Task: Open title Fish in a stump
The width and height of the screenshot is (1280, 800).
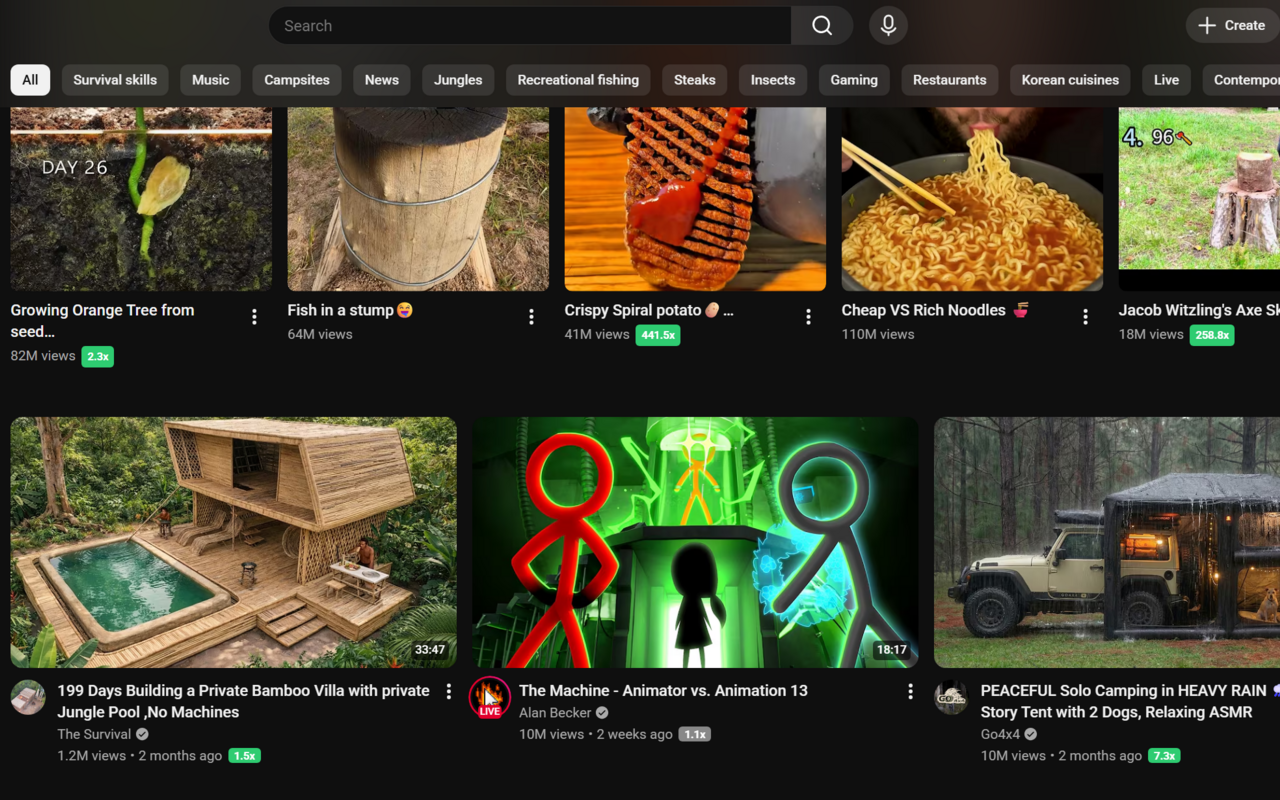Action: pos(350,310)
